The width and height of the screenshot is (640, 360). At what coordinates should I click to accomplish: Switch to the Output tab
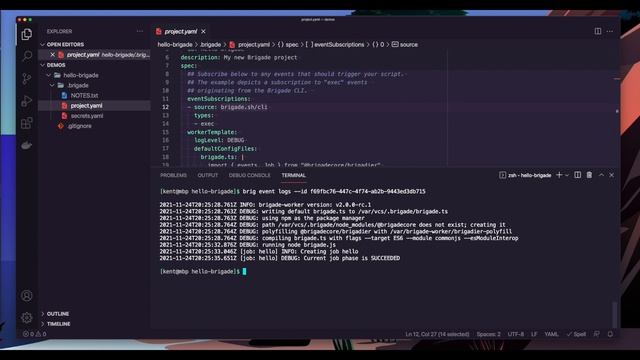tap(208, 175)
